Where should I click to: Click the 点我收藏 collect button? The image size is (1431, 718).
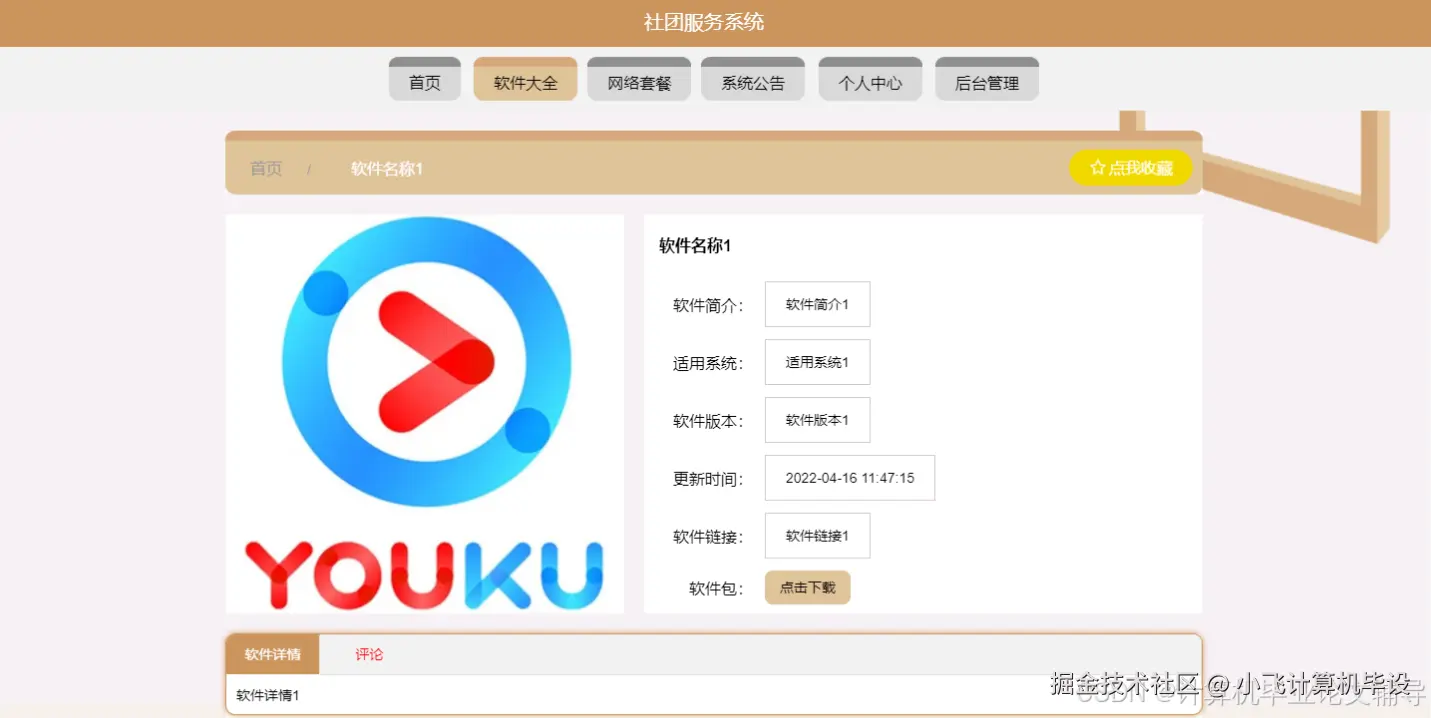1131,168
